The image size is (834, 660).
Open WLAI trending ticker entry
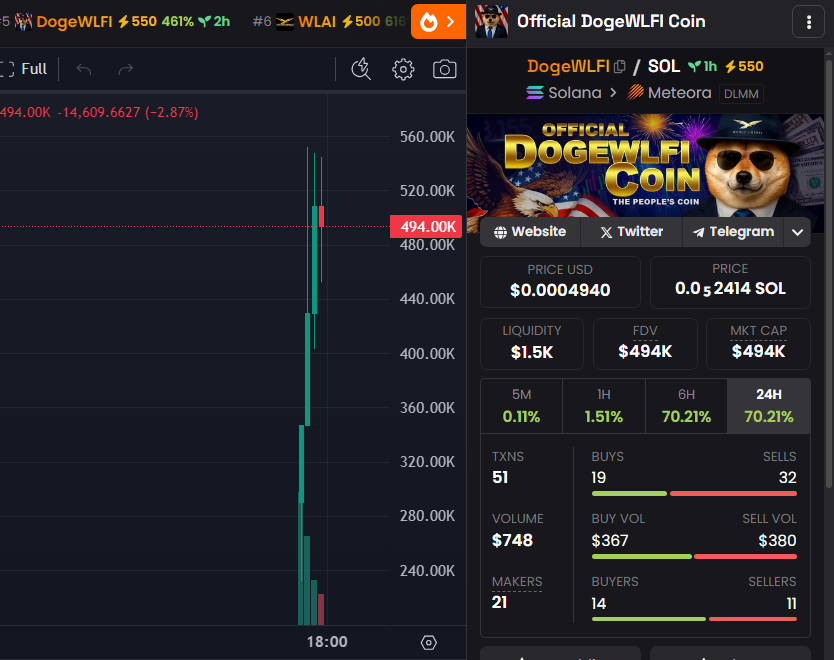point(330,22)
